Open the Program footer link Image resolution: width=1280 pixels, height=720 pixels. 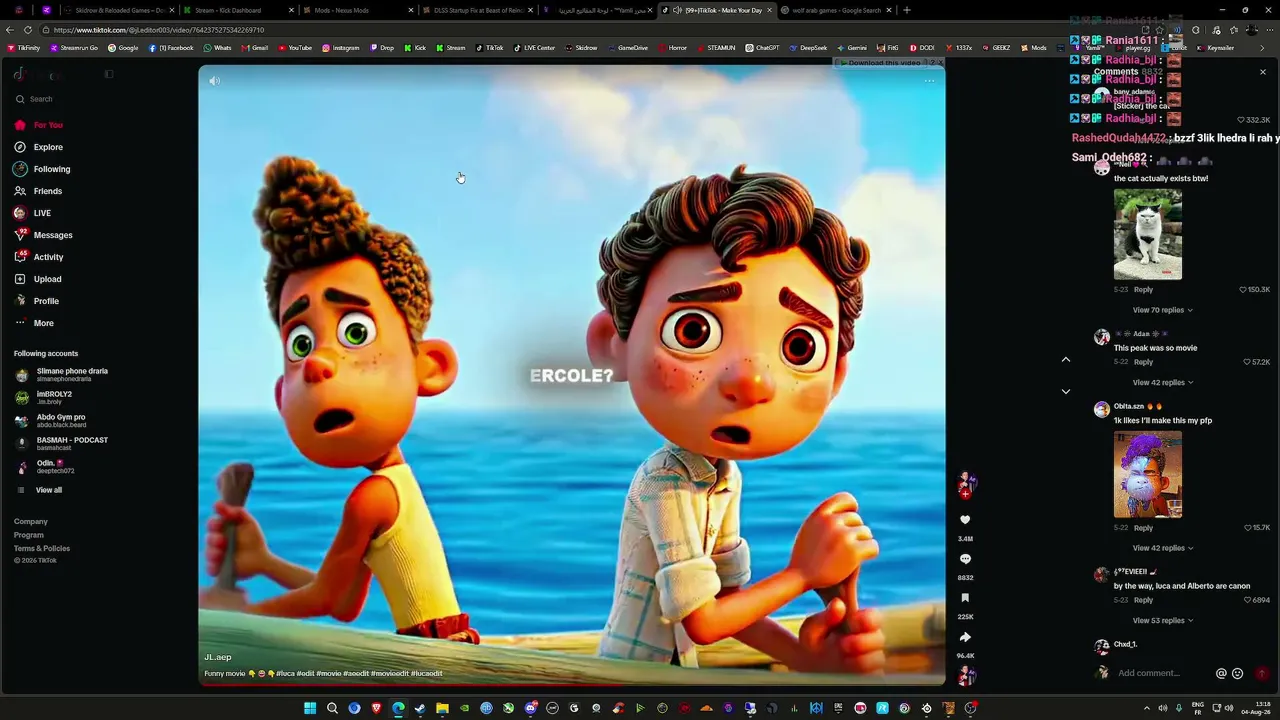point(29,535)
